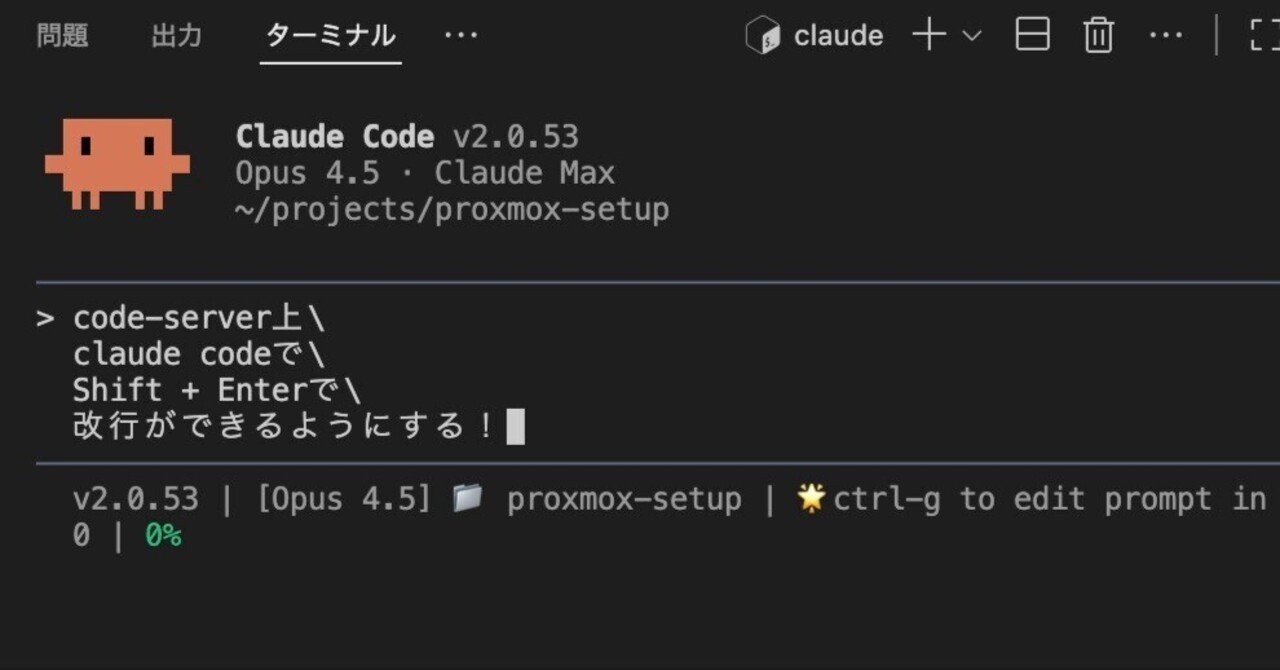Create a new terminal with the plus icon
The width and height of the screenshot is (1280, 670).
coord(929,35)
